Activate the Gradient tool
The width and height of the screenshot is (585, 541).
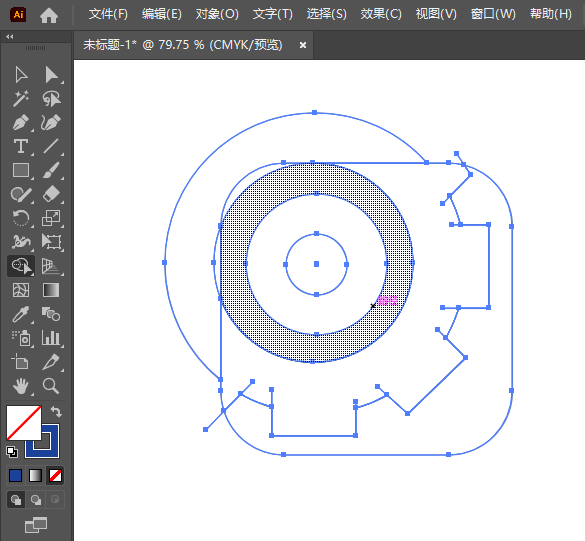pos(51,290)
